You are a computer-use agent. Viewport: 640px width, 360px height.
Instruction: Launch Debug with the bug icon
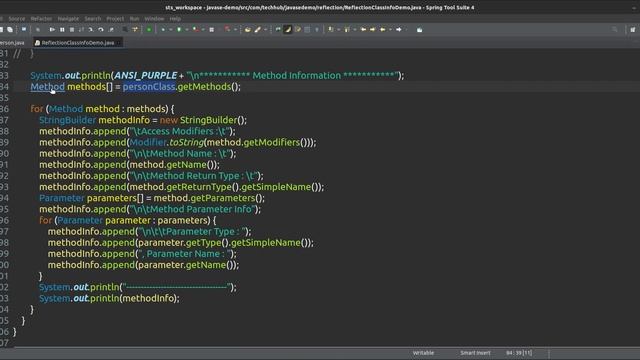[x=163, y=29]
